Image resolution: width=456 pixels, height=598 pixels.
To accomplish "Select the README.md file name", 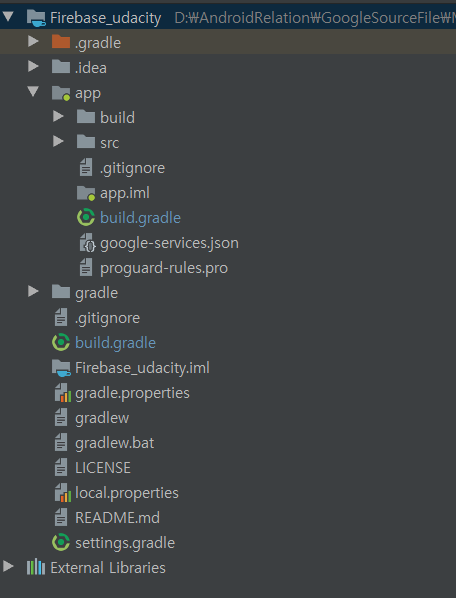I will (117, 518).
